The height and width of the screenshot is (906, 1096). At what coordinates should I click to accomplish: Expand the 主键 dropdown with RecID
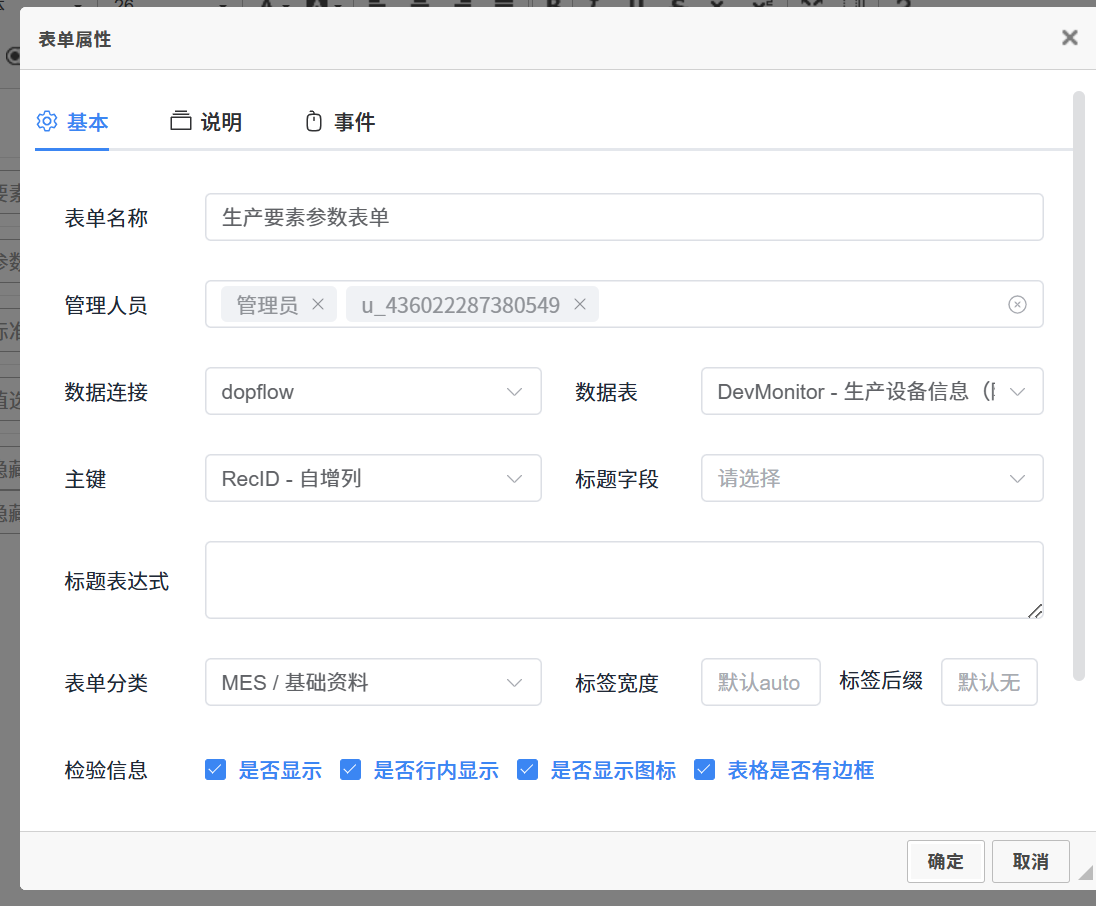[373, 479]
